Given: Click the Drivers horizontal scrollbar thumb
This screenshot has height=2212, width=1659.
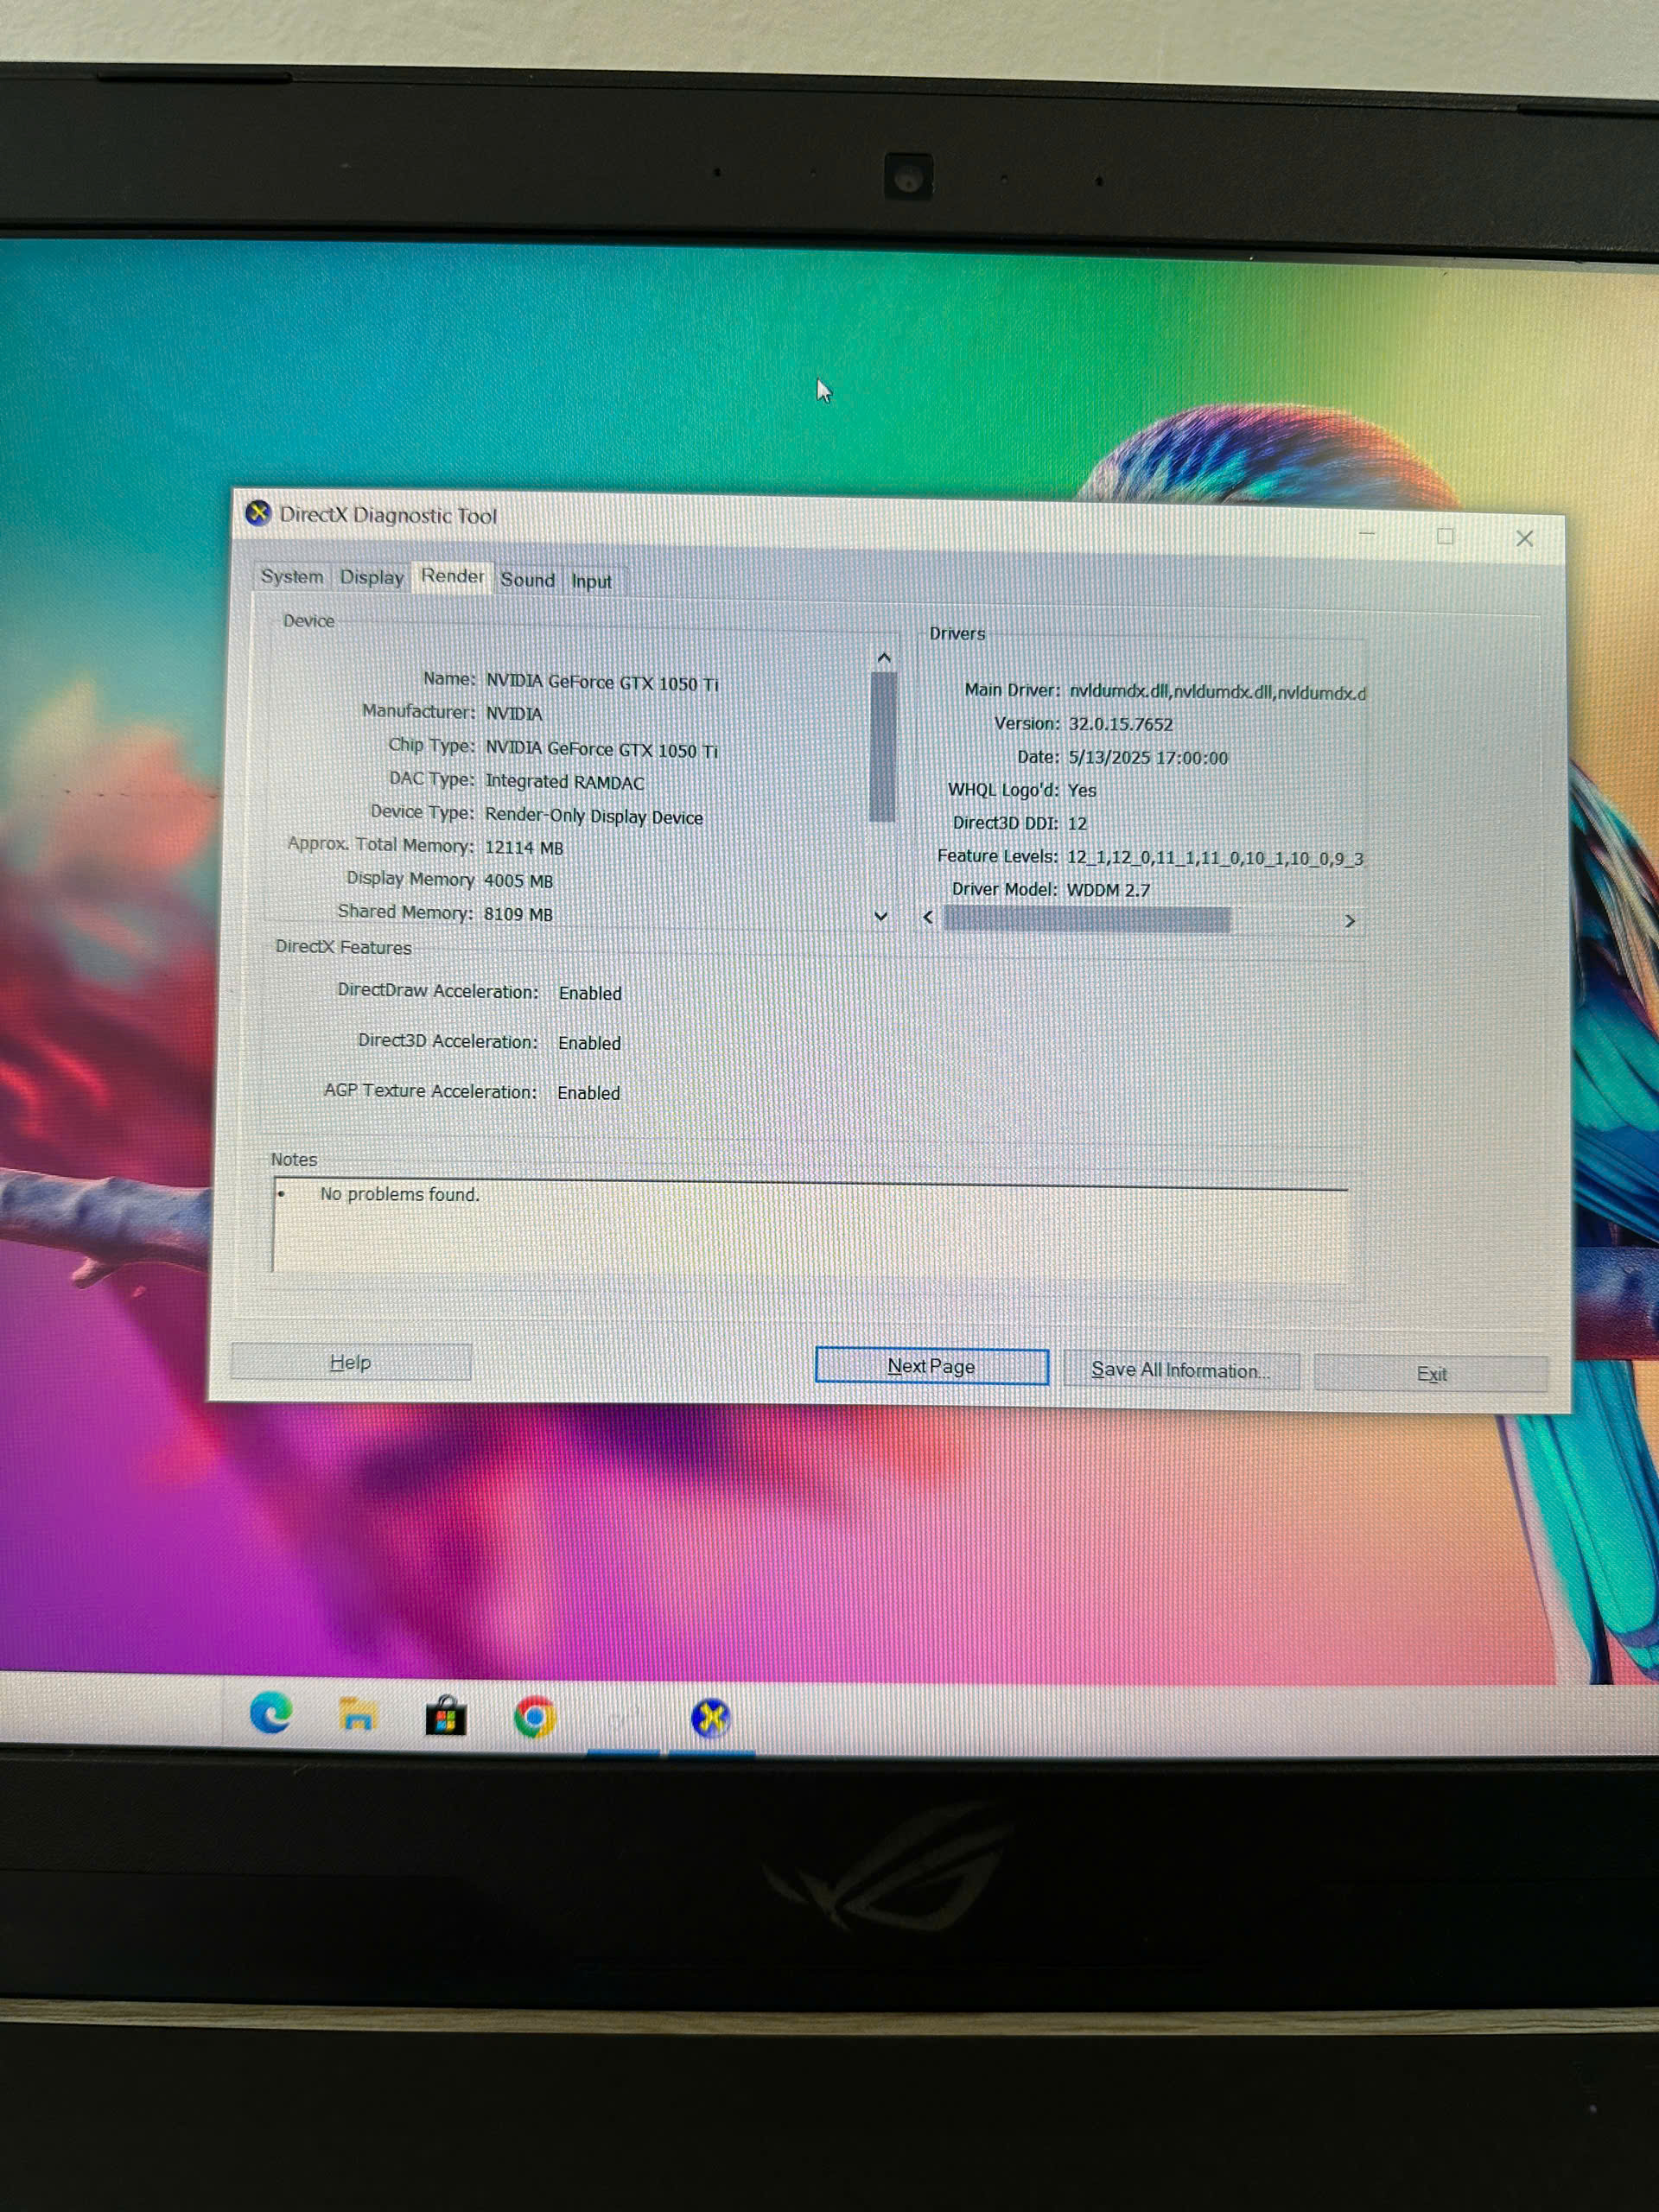Looking at the screenshot, I should pos(1087,918).
